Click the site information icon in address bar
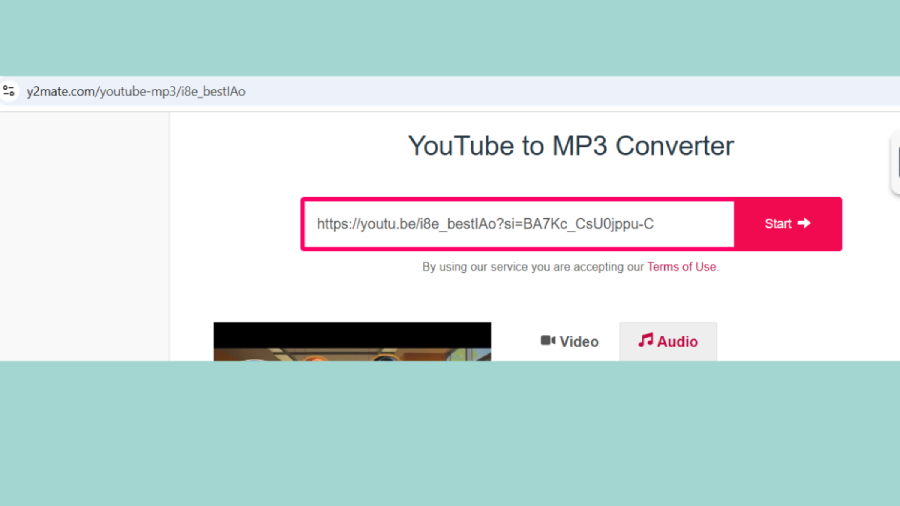This screenshot has width=900, height=506. (x=9, y=91)
